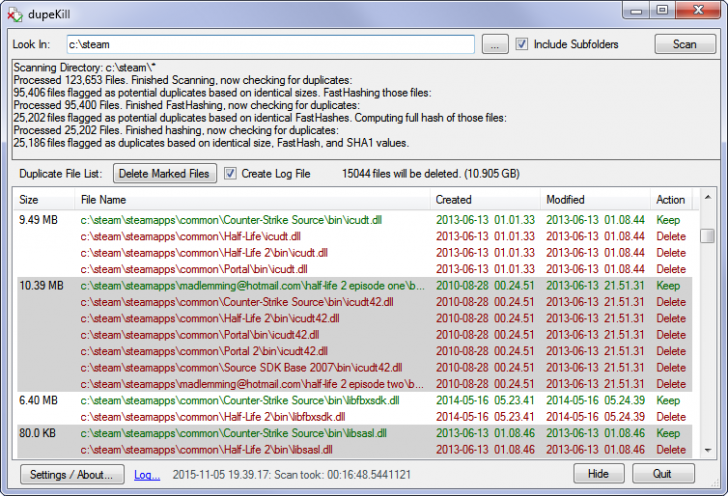This screenshot has height=496, width=728.
Task: Click the dupeKill app icon in title bar
Action: [x=14, y=14]
